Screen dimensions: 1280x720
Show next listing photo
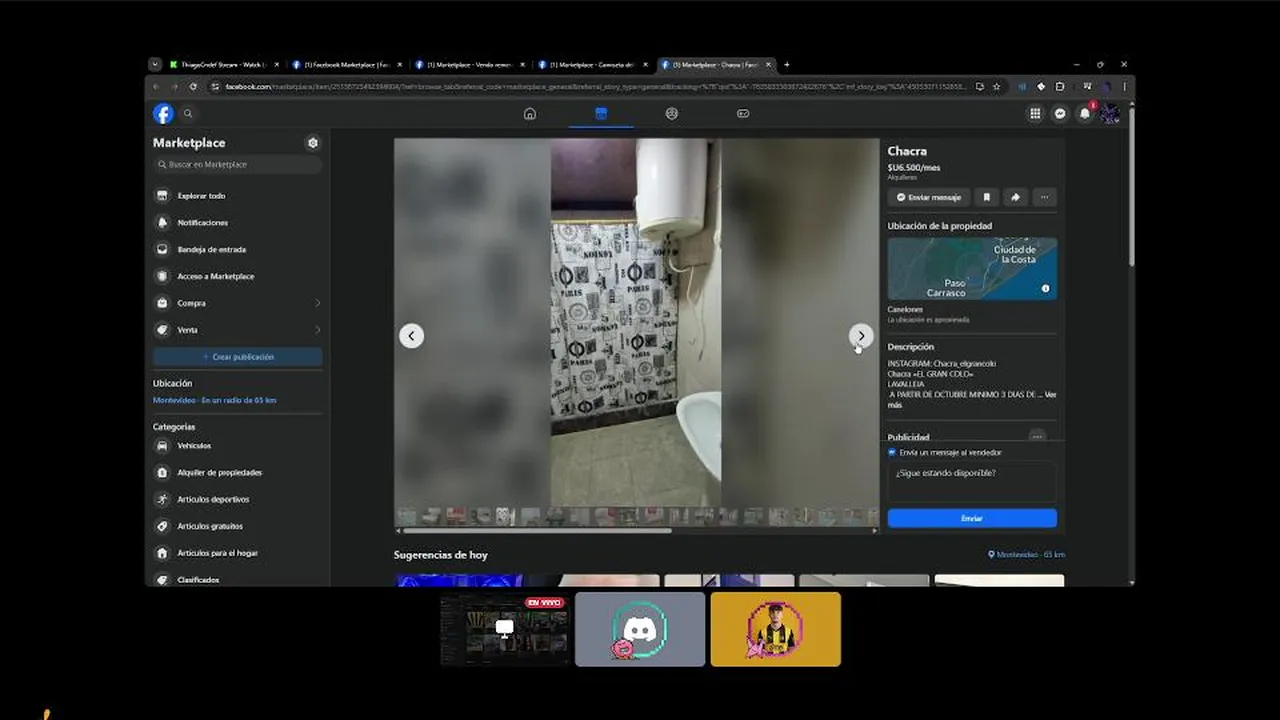tap(861, 336)
